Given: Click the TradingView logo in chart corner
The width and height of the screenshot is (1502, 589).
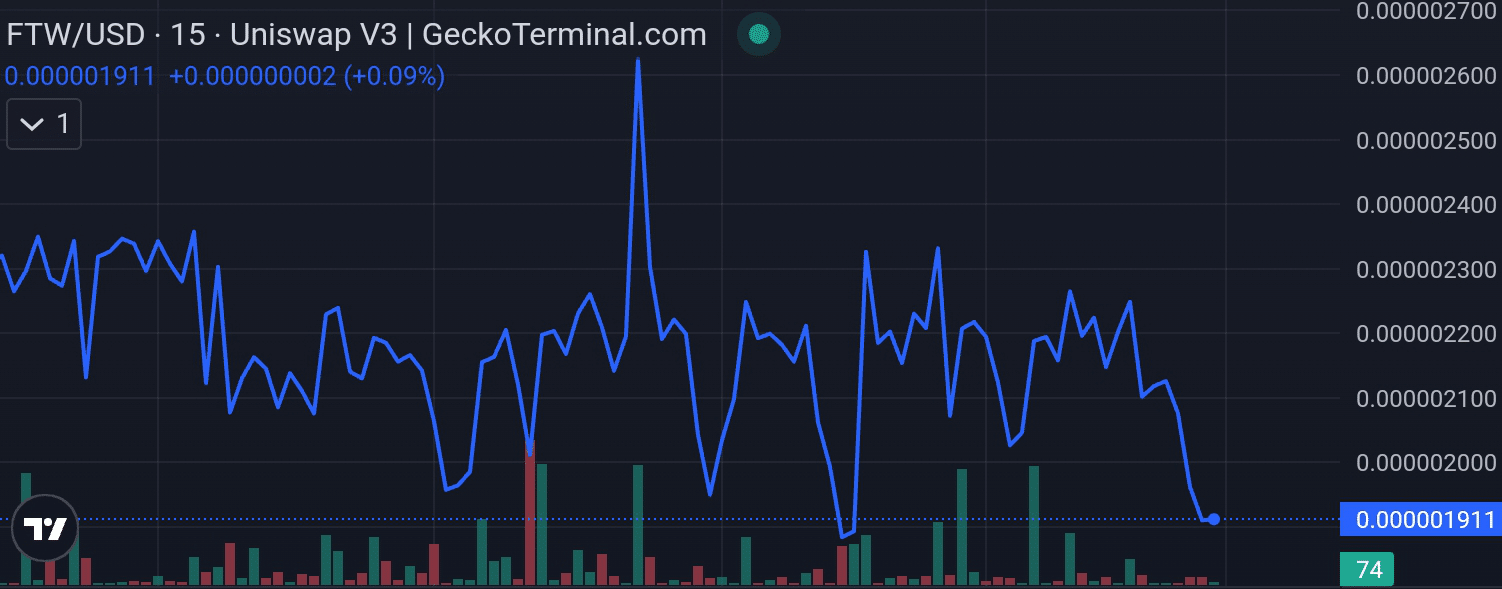Looking at the screenshot, I should 47,528.
